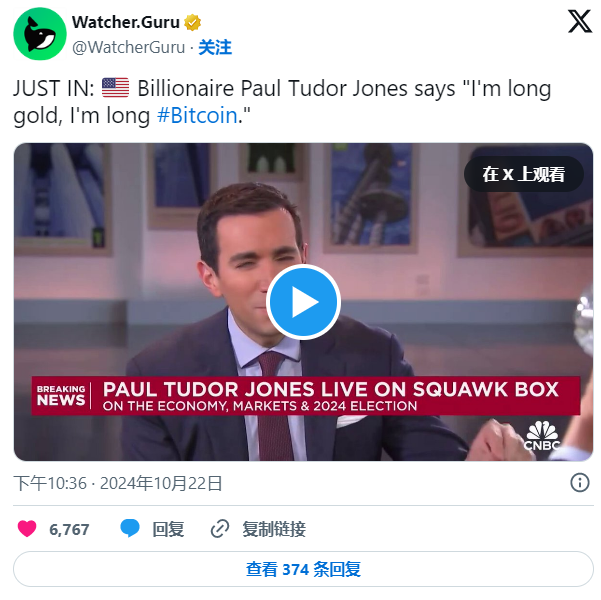Click the copy link chain icon
This screenshot has height=600, width=601.
click(220, 529)
